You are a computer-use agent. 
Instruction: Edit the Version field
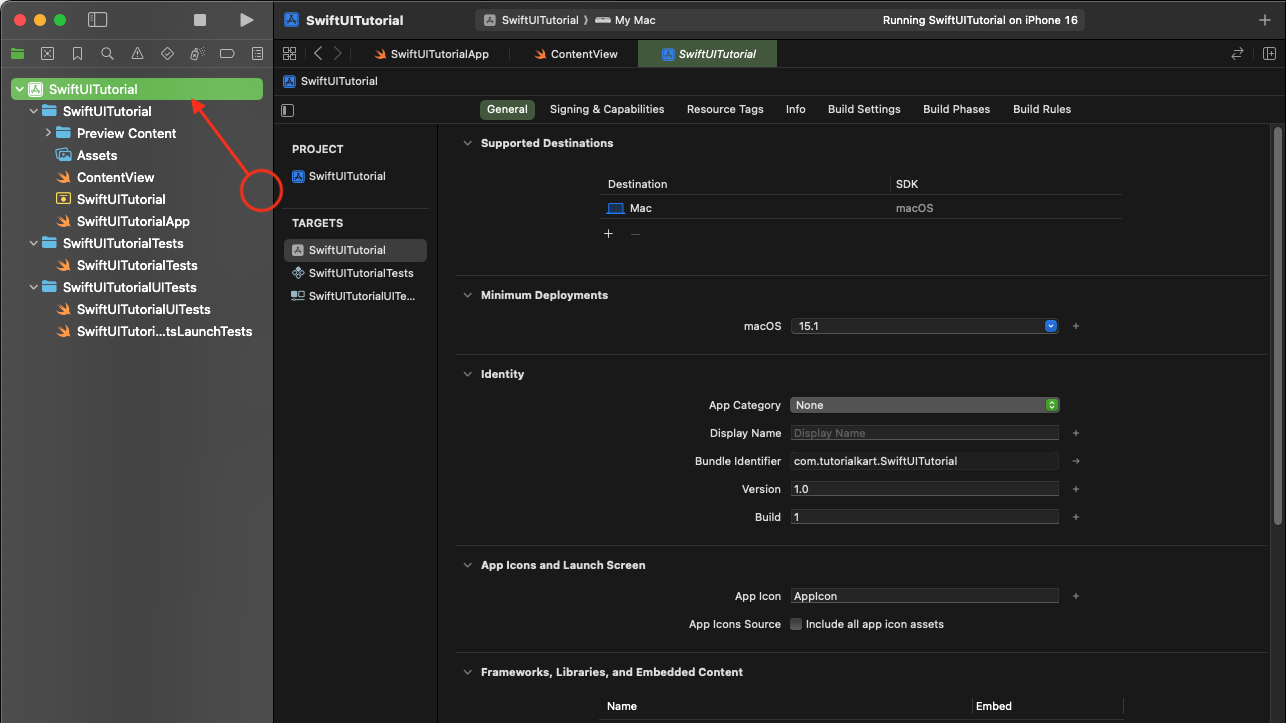coord(924,489)
